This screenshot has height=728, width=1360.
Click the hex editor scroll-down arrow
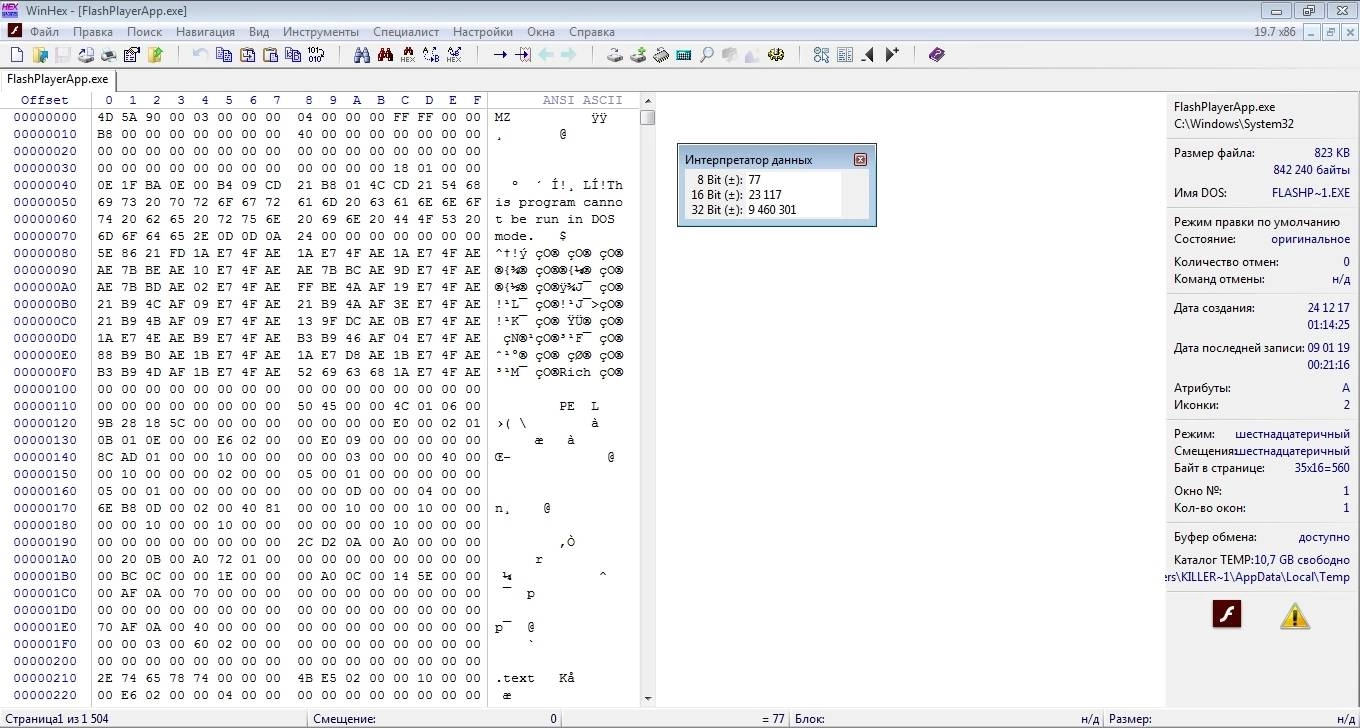tap(648, 699)
